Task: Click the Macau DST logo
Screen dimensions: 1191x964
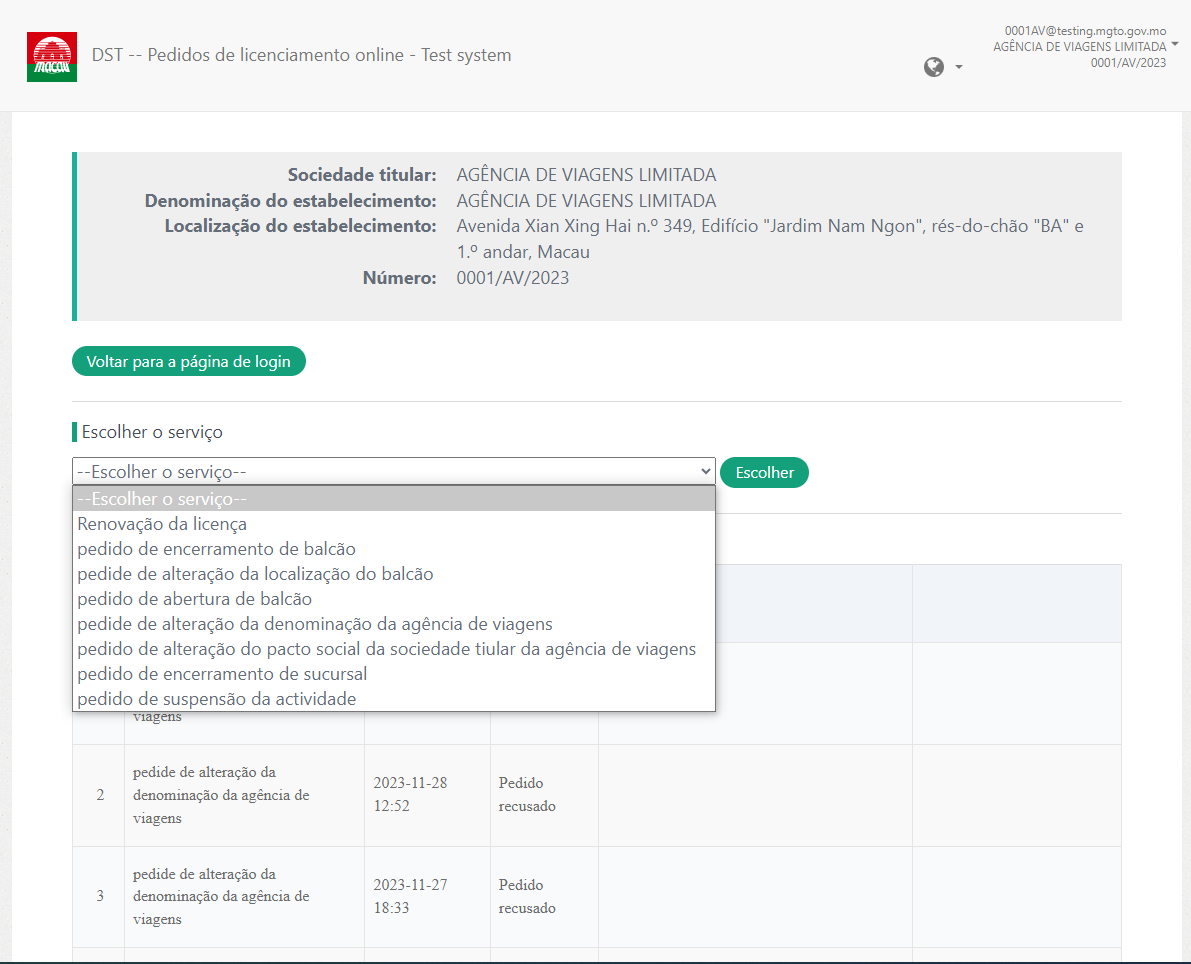Action: pos(51,56)
